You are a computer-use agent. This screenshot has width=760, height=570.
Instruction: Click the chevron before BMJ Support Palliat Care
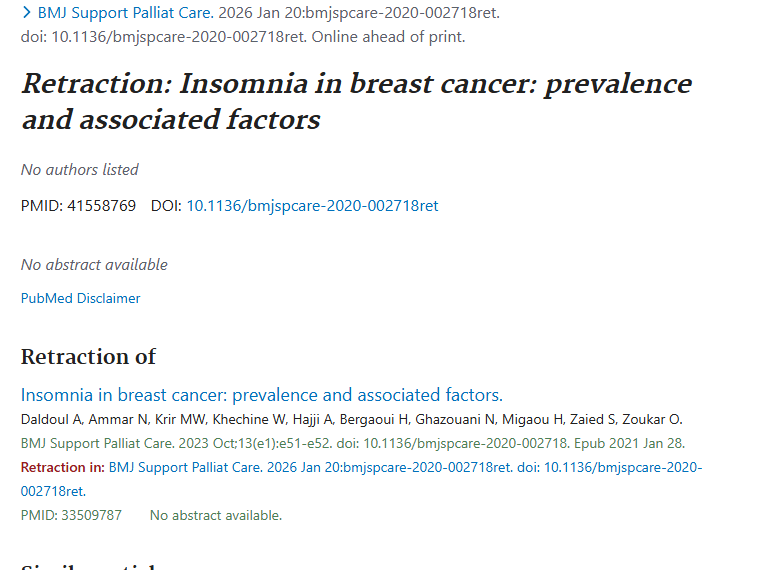point(27,13)
